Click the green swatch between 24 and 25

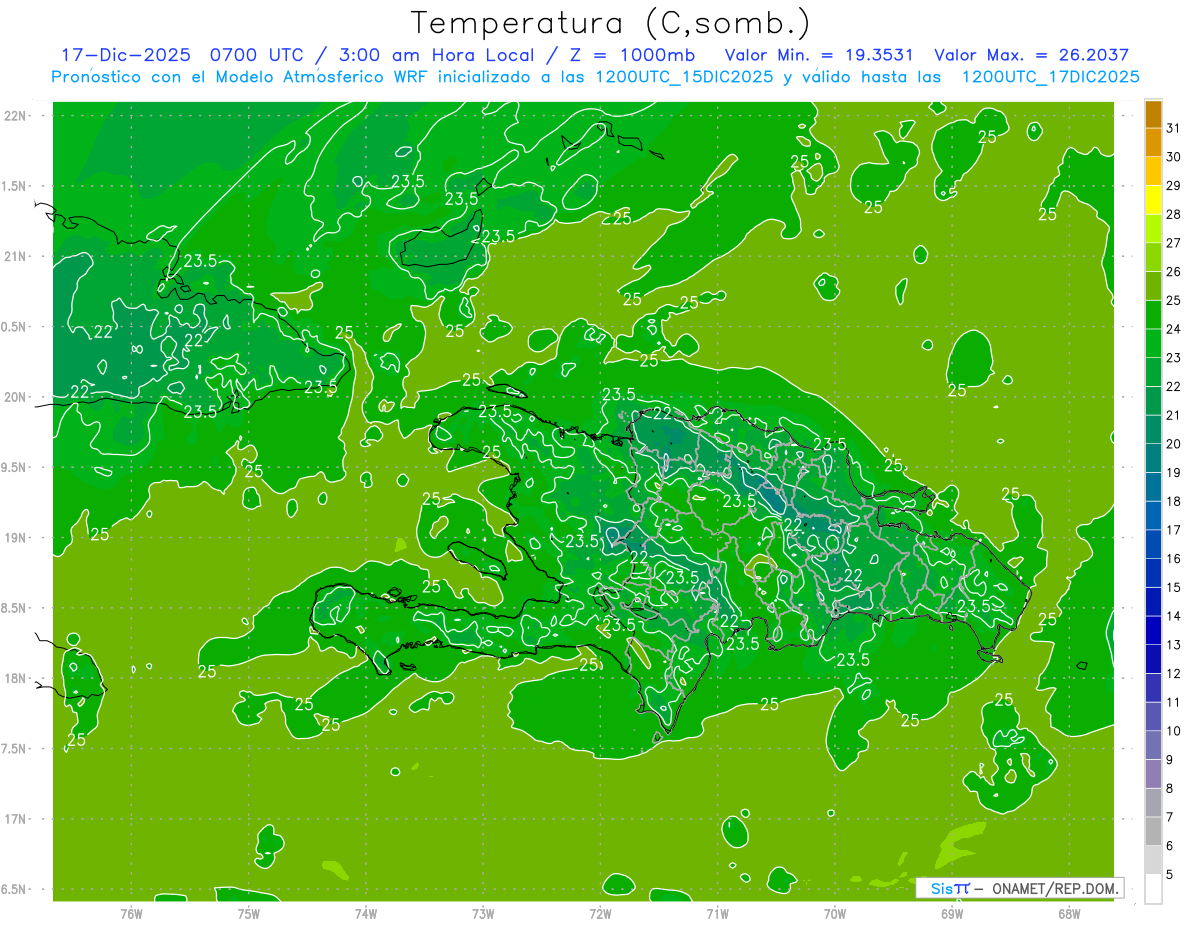coord(1153,315)
